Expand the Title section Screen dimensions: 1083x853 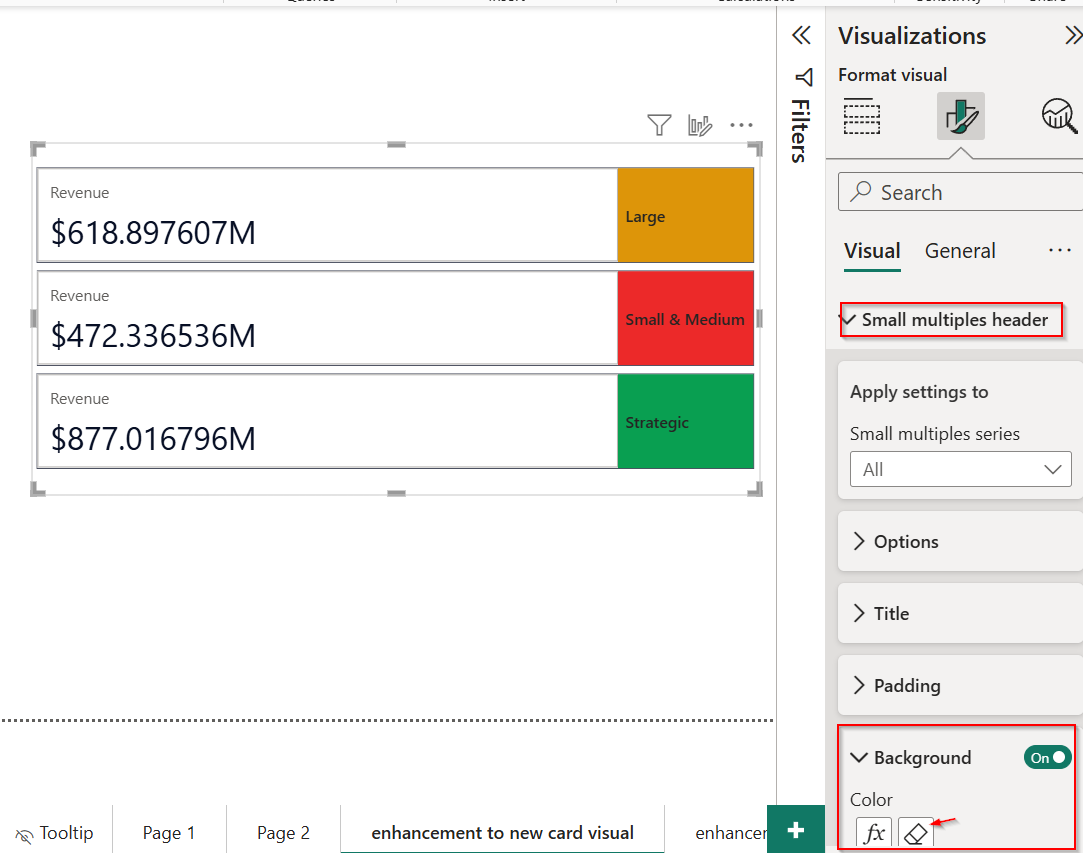(x=961, y=613)
